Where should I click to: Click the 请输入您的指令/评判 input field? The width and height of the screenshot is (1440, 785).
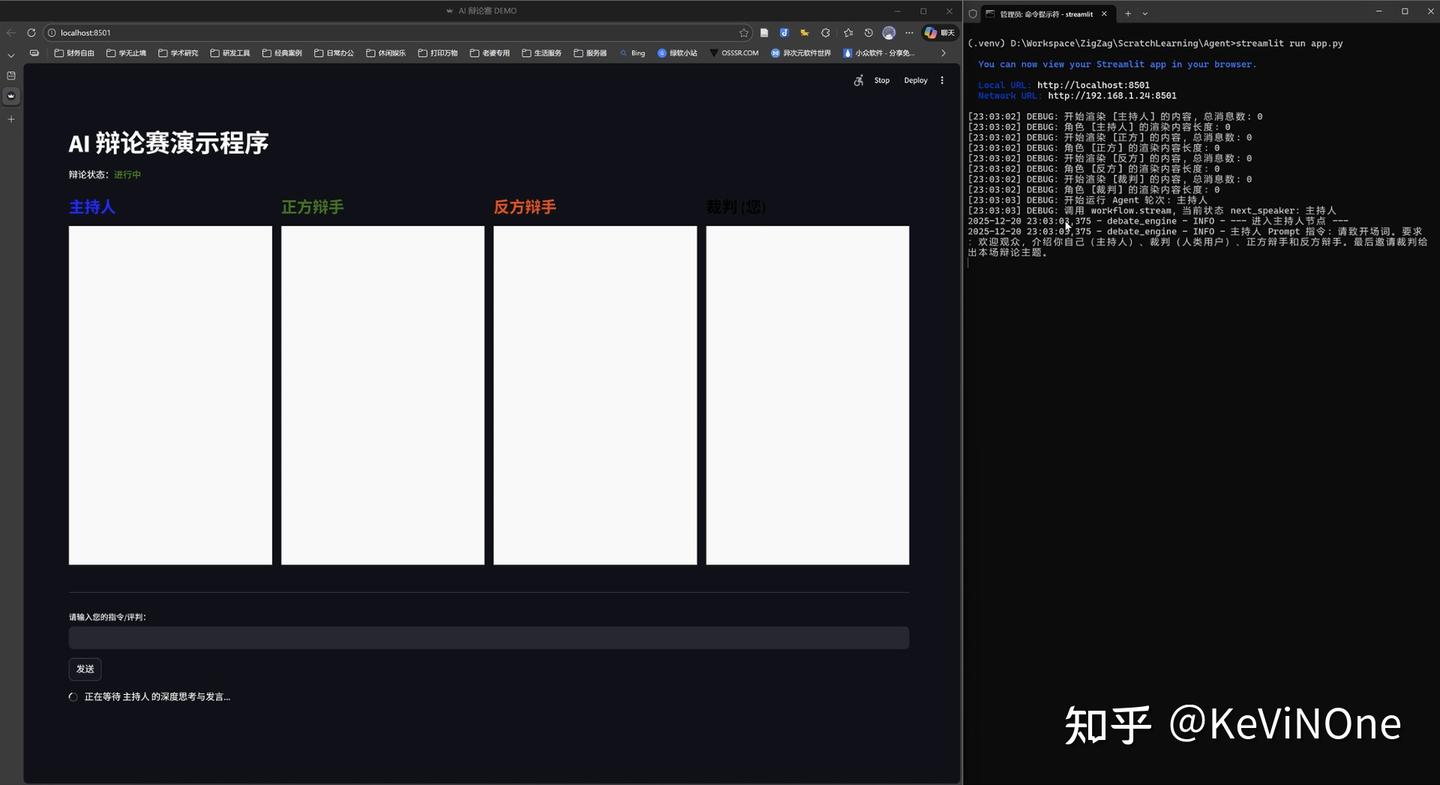tap(488, 637)
